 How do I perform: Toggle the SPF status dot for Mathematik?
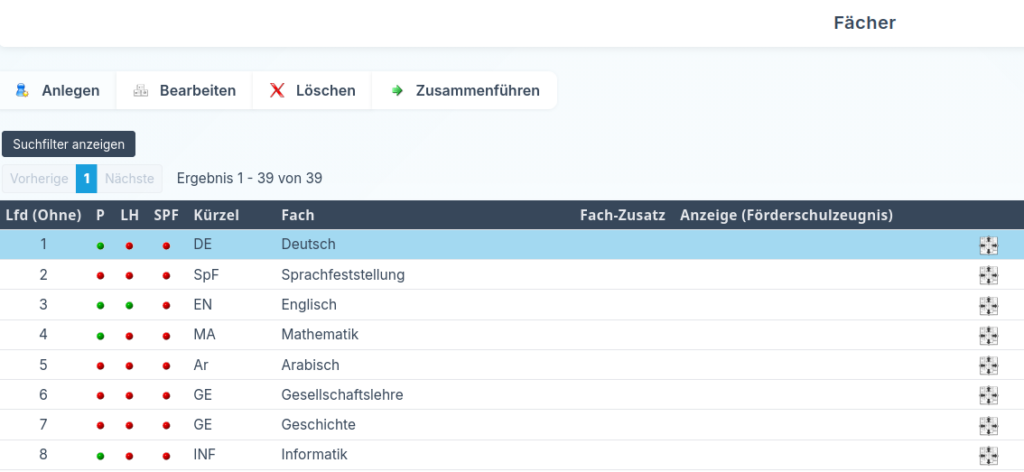pos(166,336)
